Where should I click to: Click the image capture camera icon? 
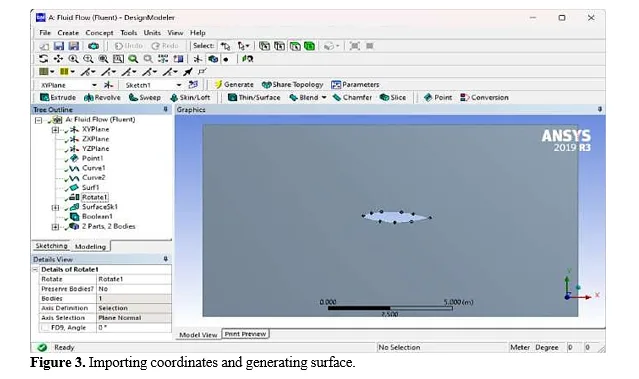(93, 46)
